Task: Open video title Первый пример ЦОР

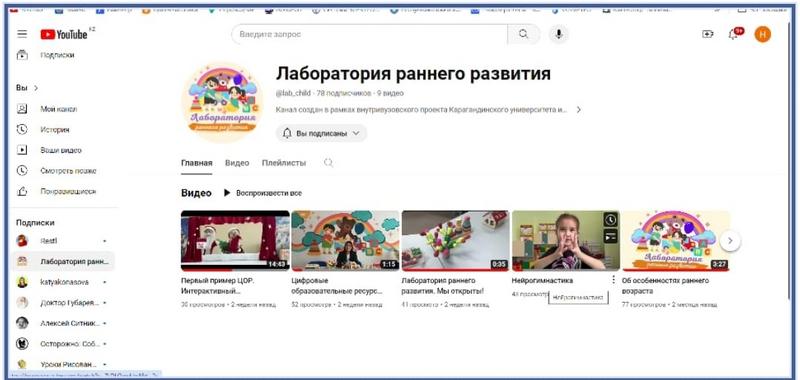Action: pyautogui.click(x=218, y=286)
